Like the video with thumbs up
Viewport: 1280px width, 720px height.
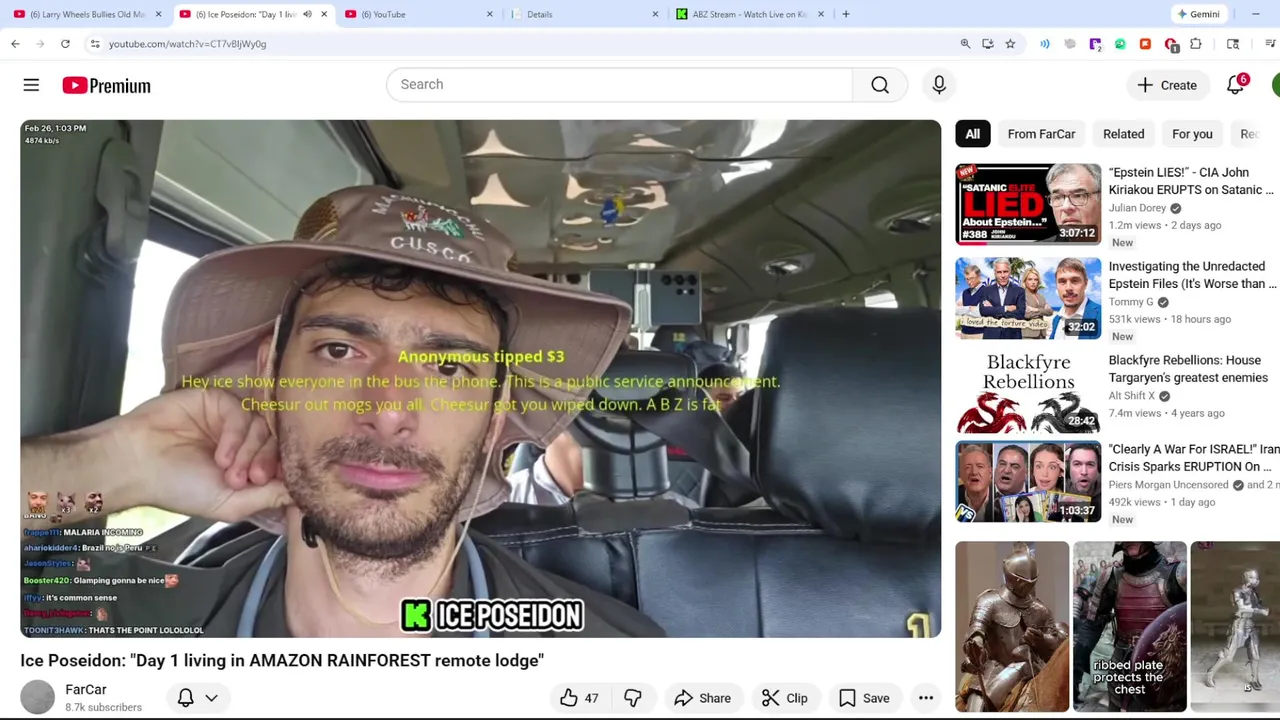(x=580, y=698)
